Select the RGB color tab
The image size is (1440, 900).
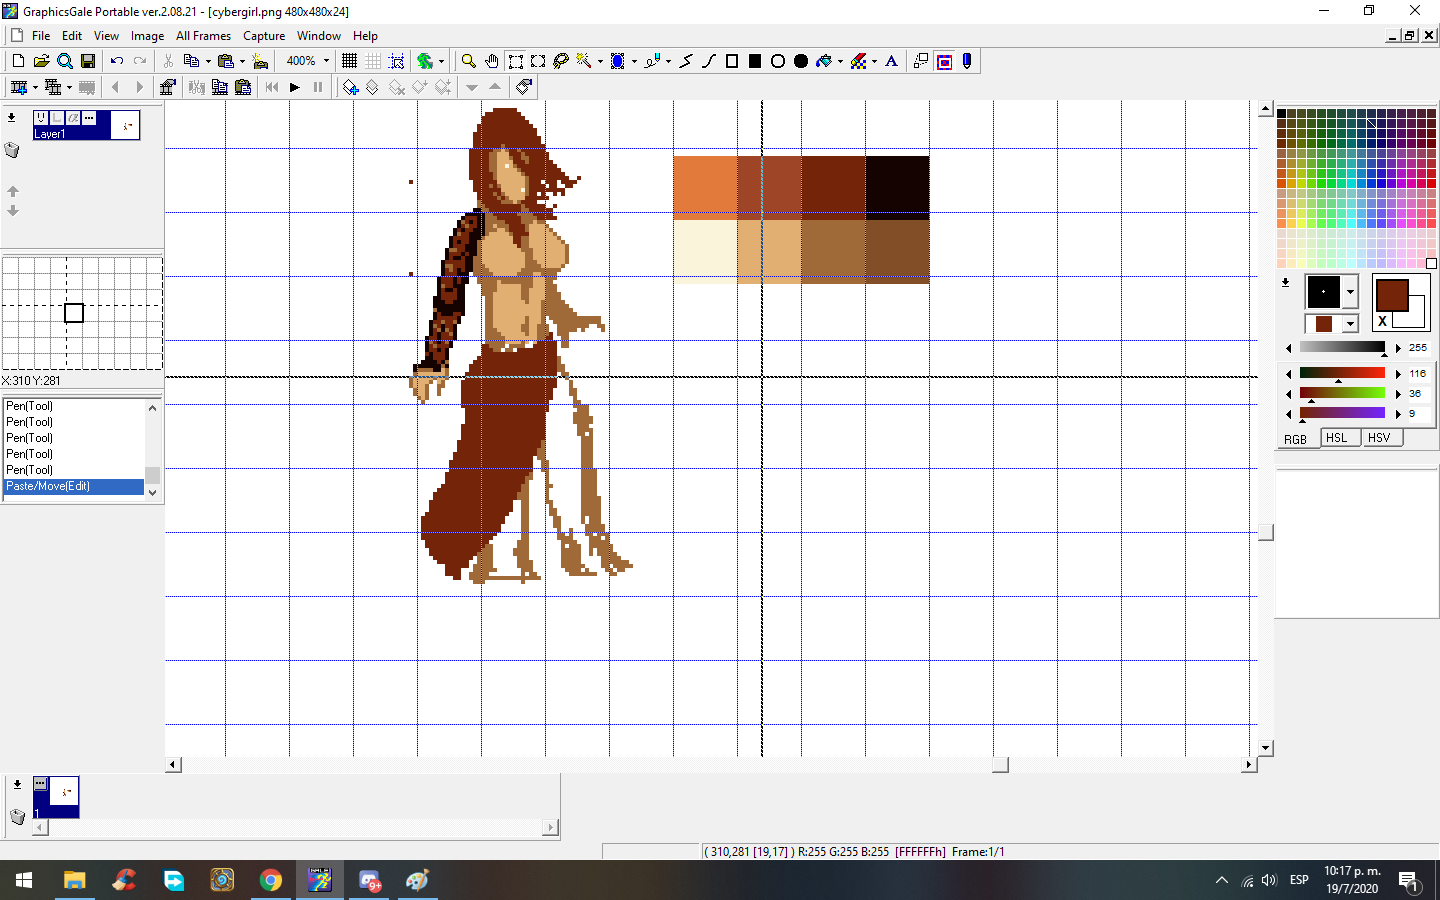(1296, 439)
